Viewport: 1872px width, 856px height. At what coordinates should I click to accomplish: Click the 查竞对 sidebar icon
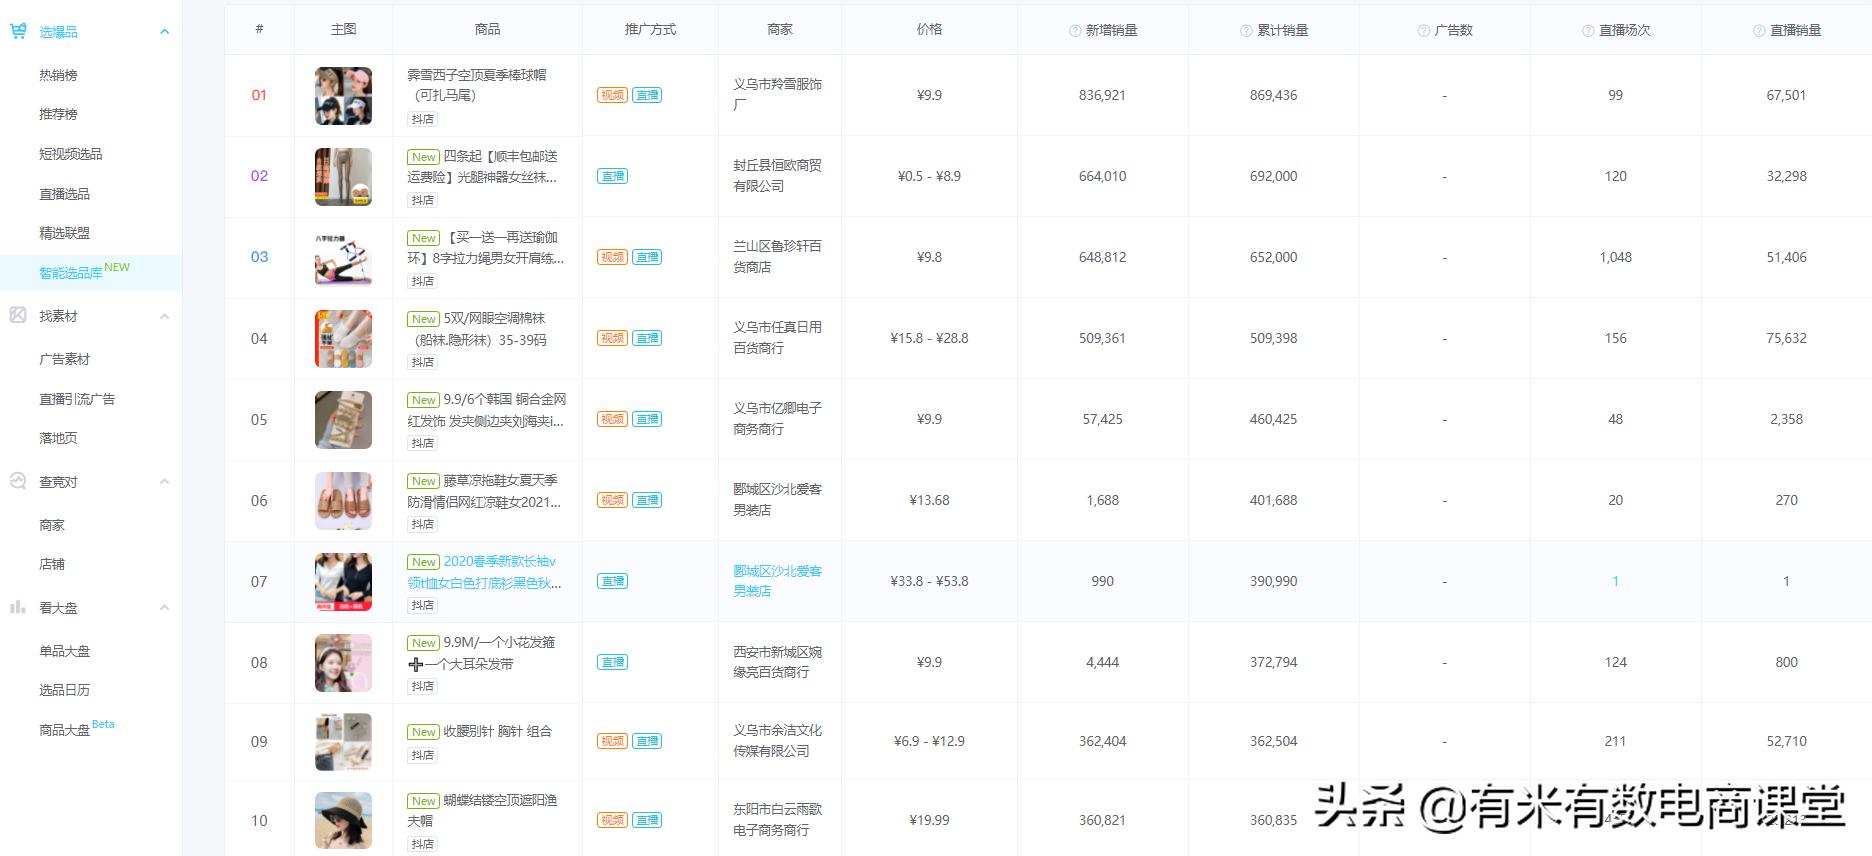18,481
